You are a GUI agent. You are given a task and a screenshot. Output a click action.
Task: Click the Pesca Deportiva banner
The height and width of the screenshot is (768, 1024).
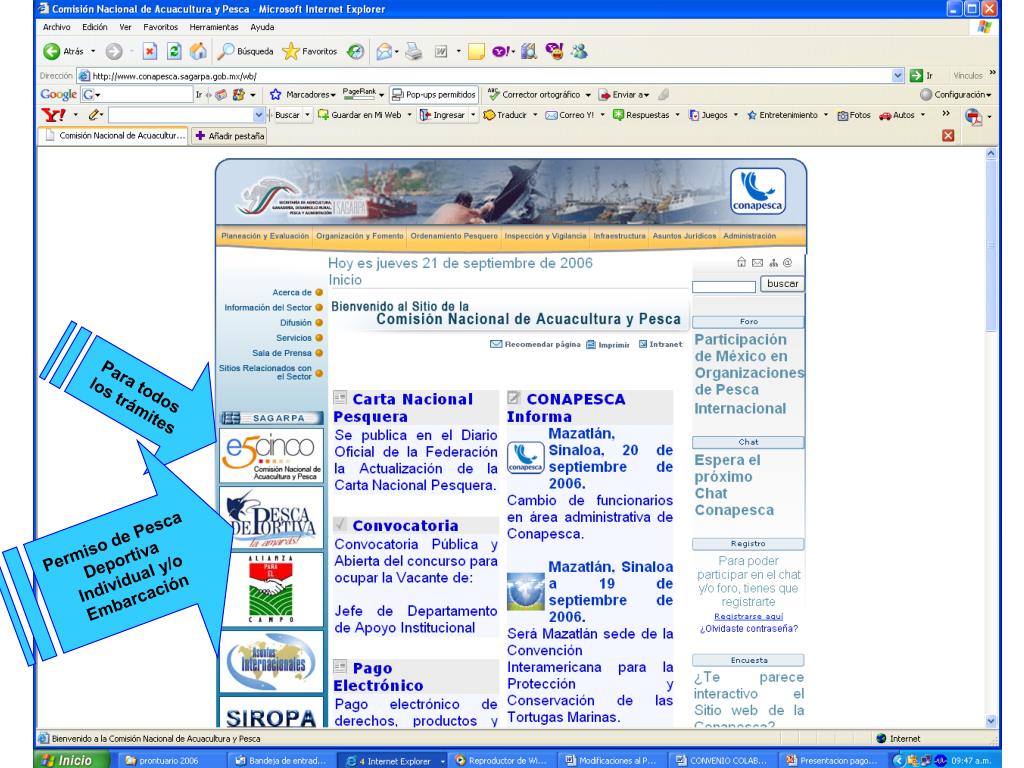(x=271, y=517)
